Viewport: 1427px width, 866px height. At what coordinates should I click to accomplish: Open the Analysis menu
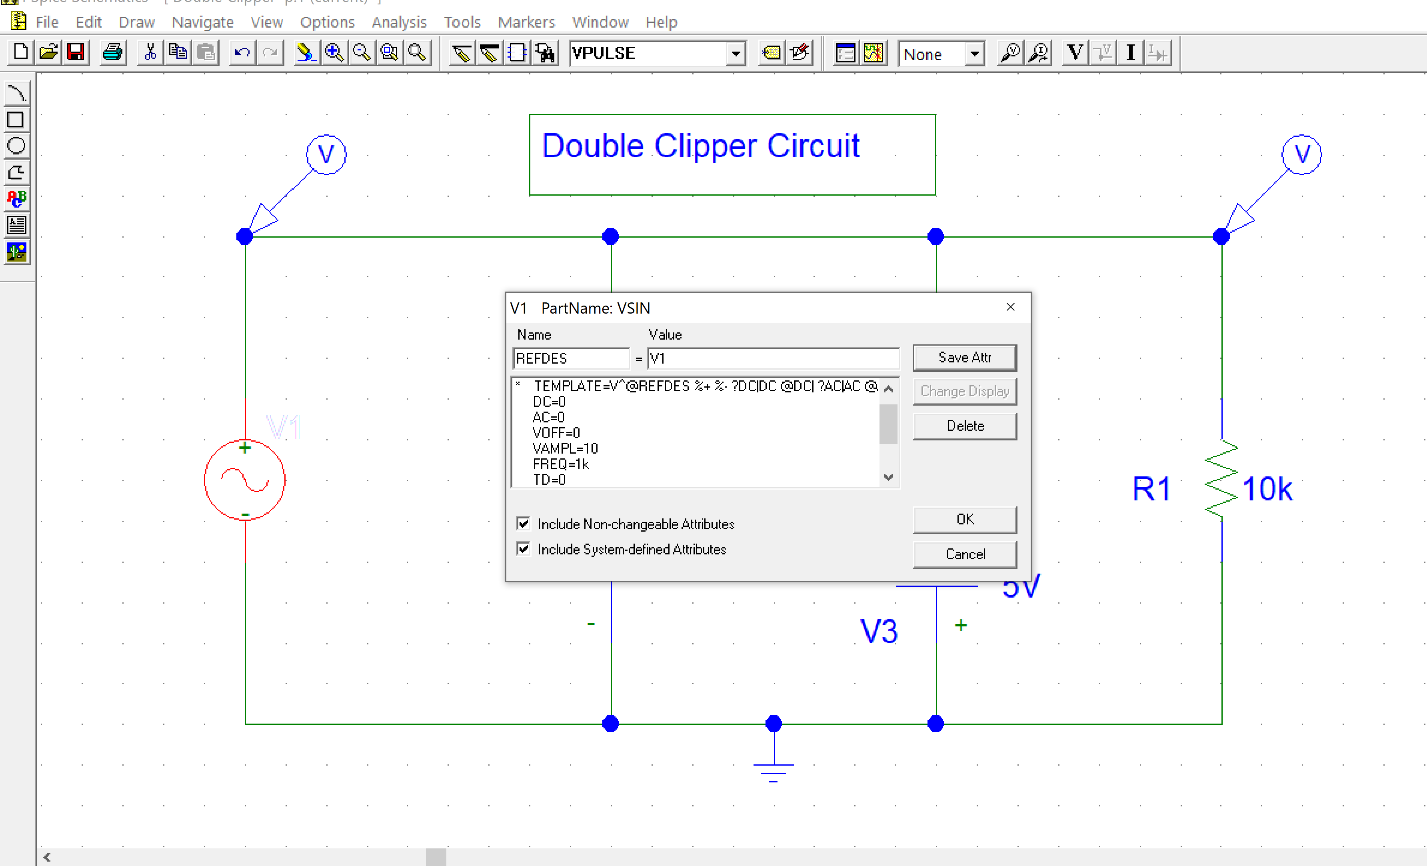tap(399, 21)
